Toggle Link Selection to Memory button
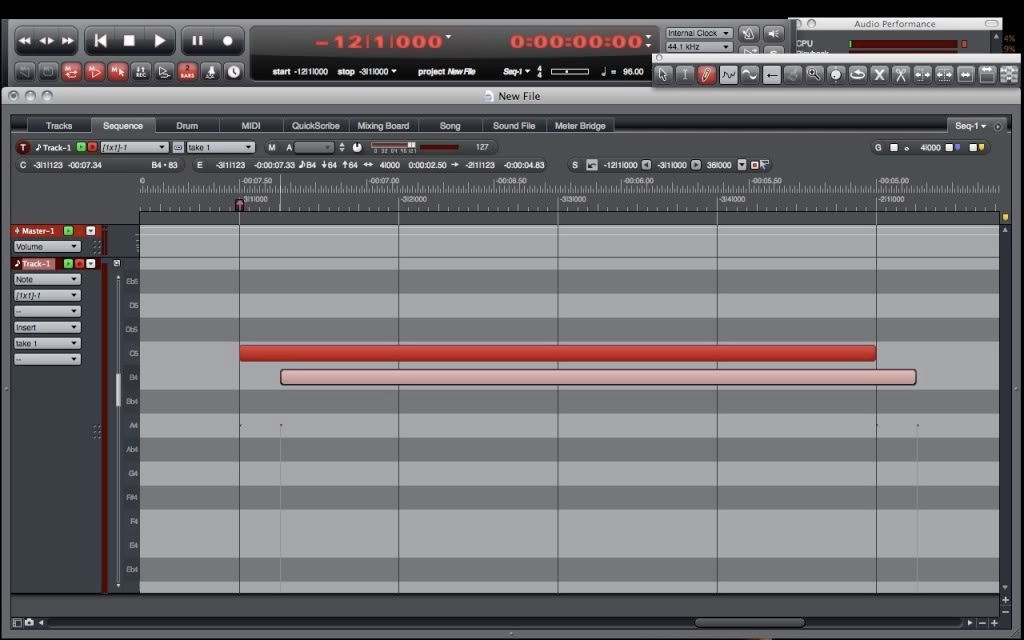The width and height of the screenshot is (1024, 640). point(118,72)
